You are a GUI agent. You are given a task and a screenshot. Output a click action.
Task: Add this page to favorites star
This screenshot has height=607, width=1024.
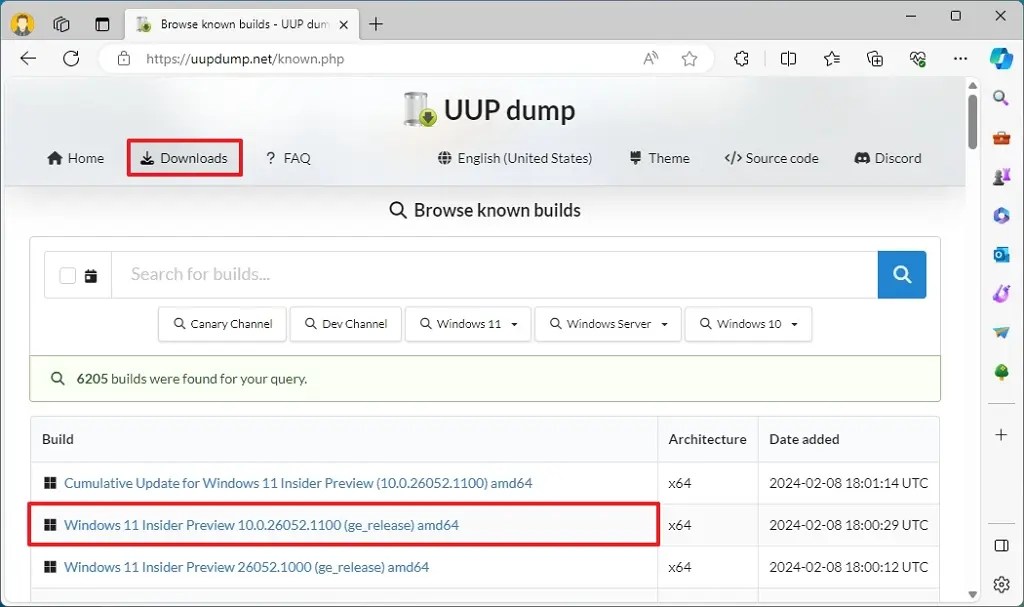(x=689, y=59)
